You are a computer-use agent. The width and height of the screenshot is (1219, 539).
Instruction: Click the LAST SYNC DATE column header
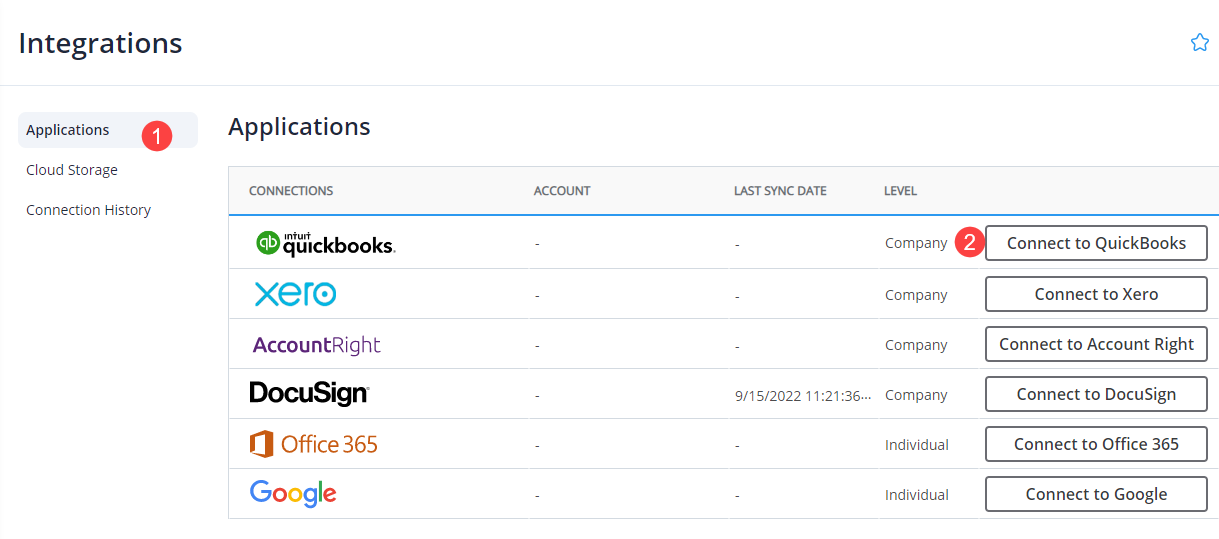pos(780,191)
